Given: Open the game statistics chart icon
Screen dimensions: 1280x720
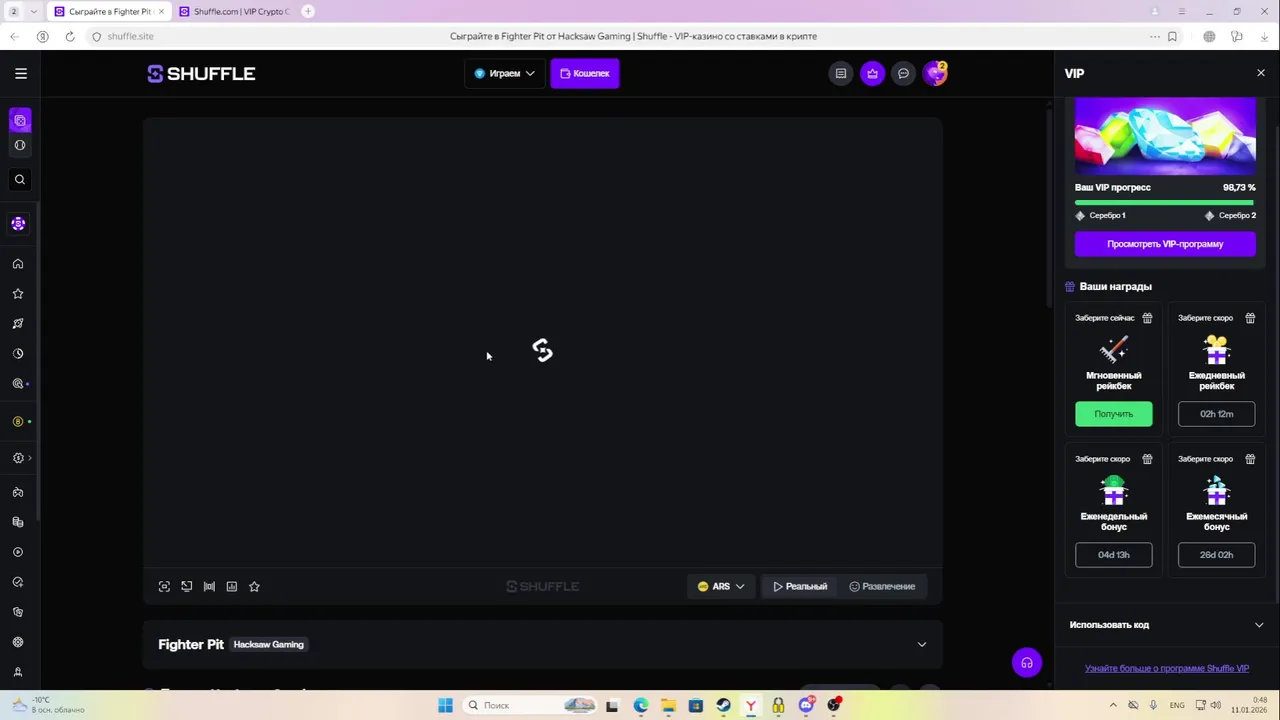Looking at the screenshot, I should pos(232,587).
